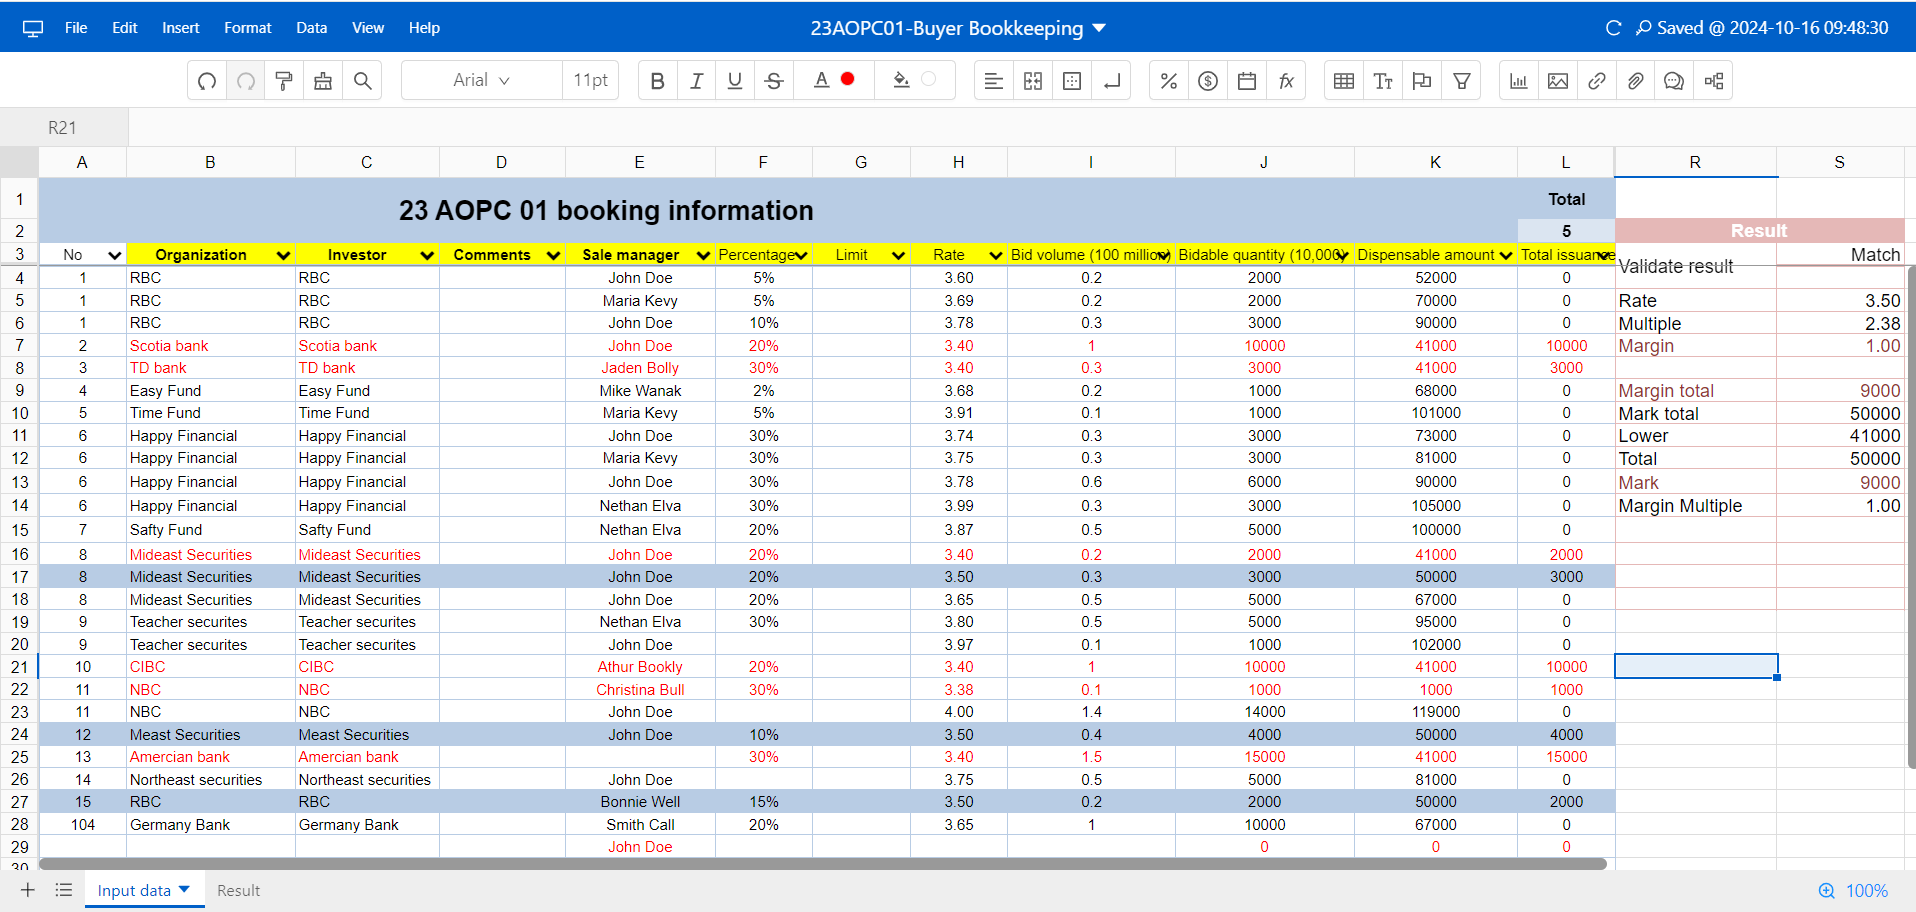Open the Edit menu
Viewport: 1916px width, 912px height.
click(125, 28)
